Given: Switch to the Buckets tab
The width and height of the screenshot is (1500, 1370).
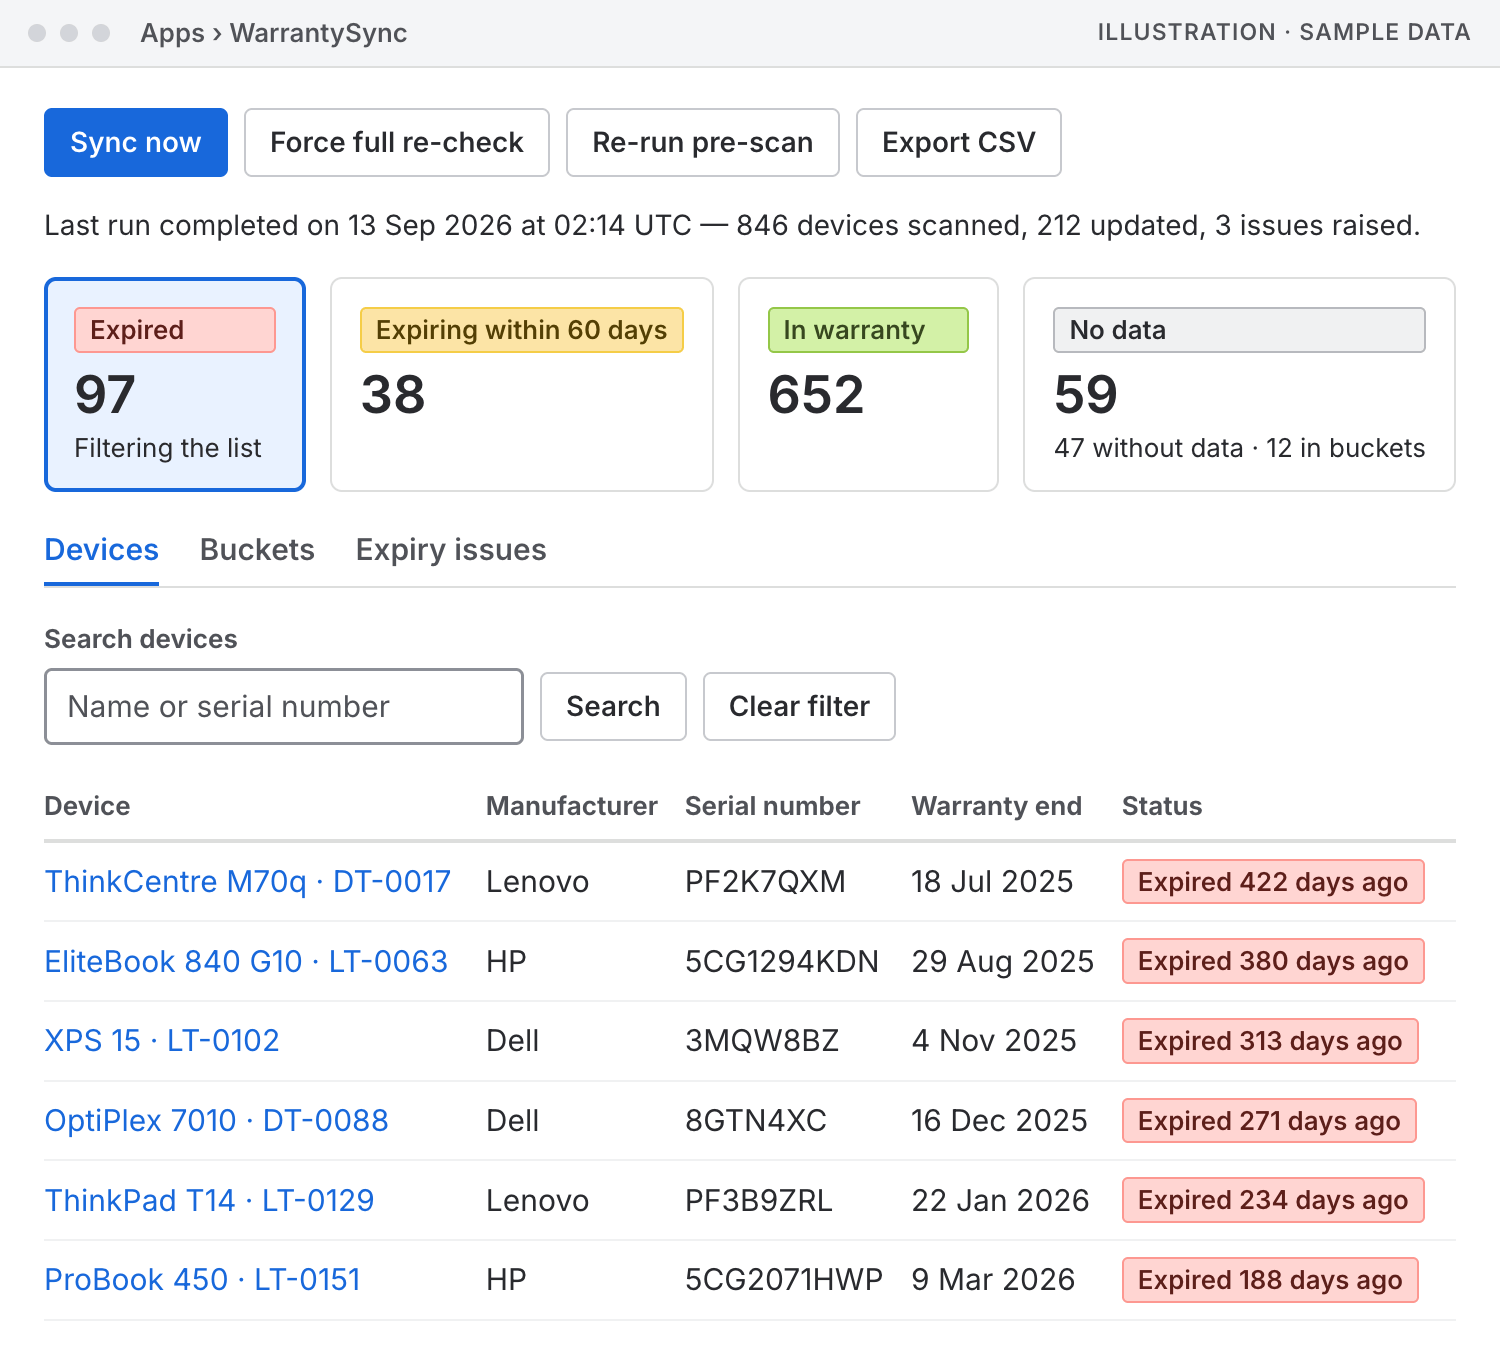Looking at the screenshot, I should point(257,550).
